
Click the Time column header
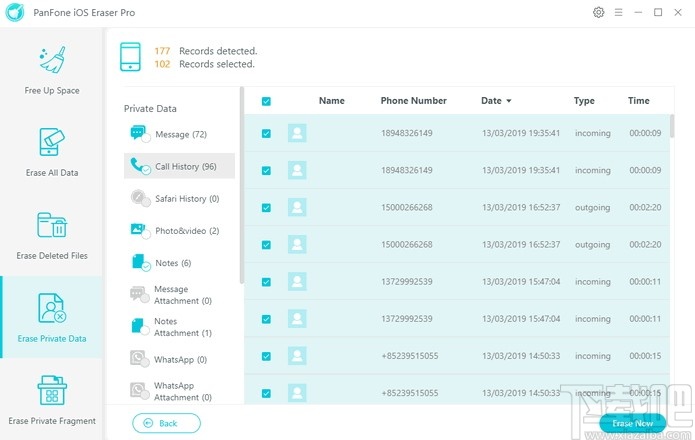[638, 101]
